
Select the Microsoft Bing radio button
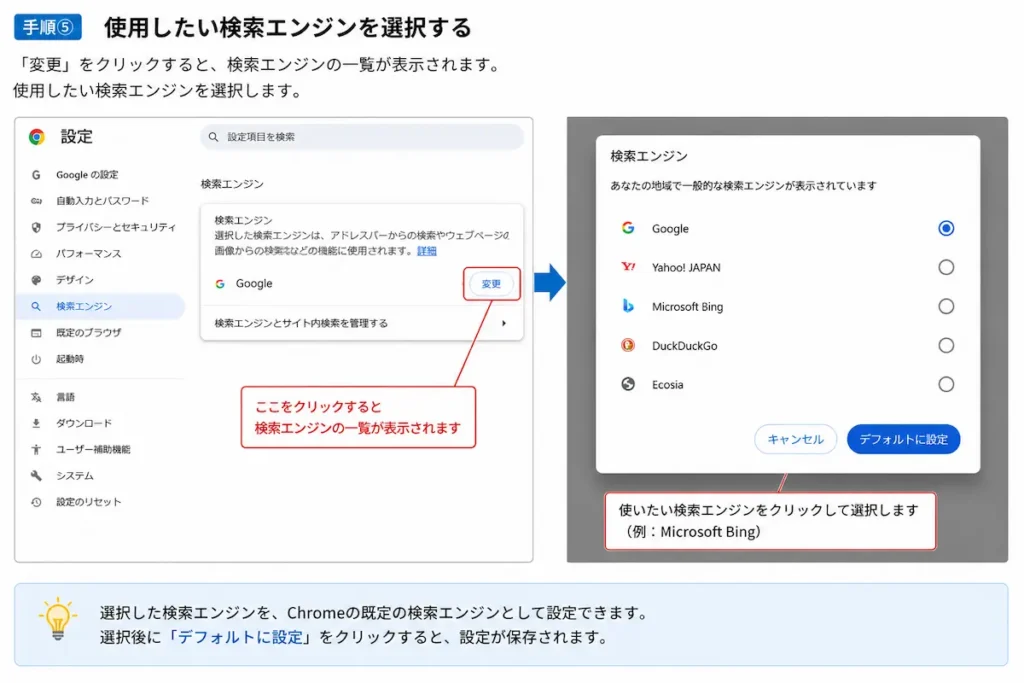tap(946, 306)
